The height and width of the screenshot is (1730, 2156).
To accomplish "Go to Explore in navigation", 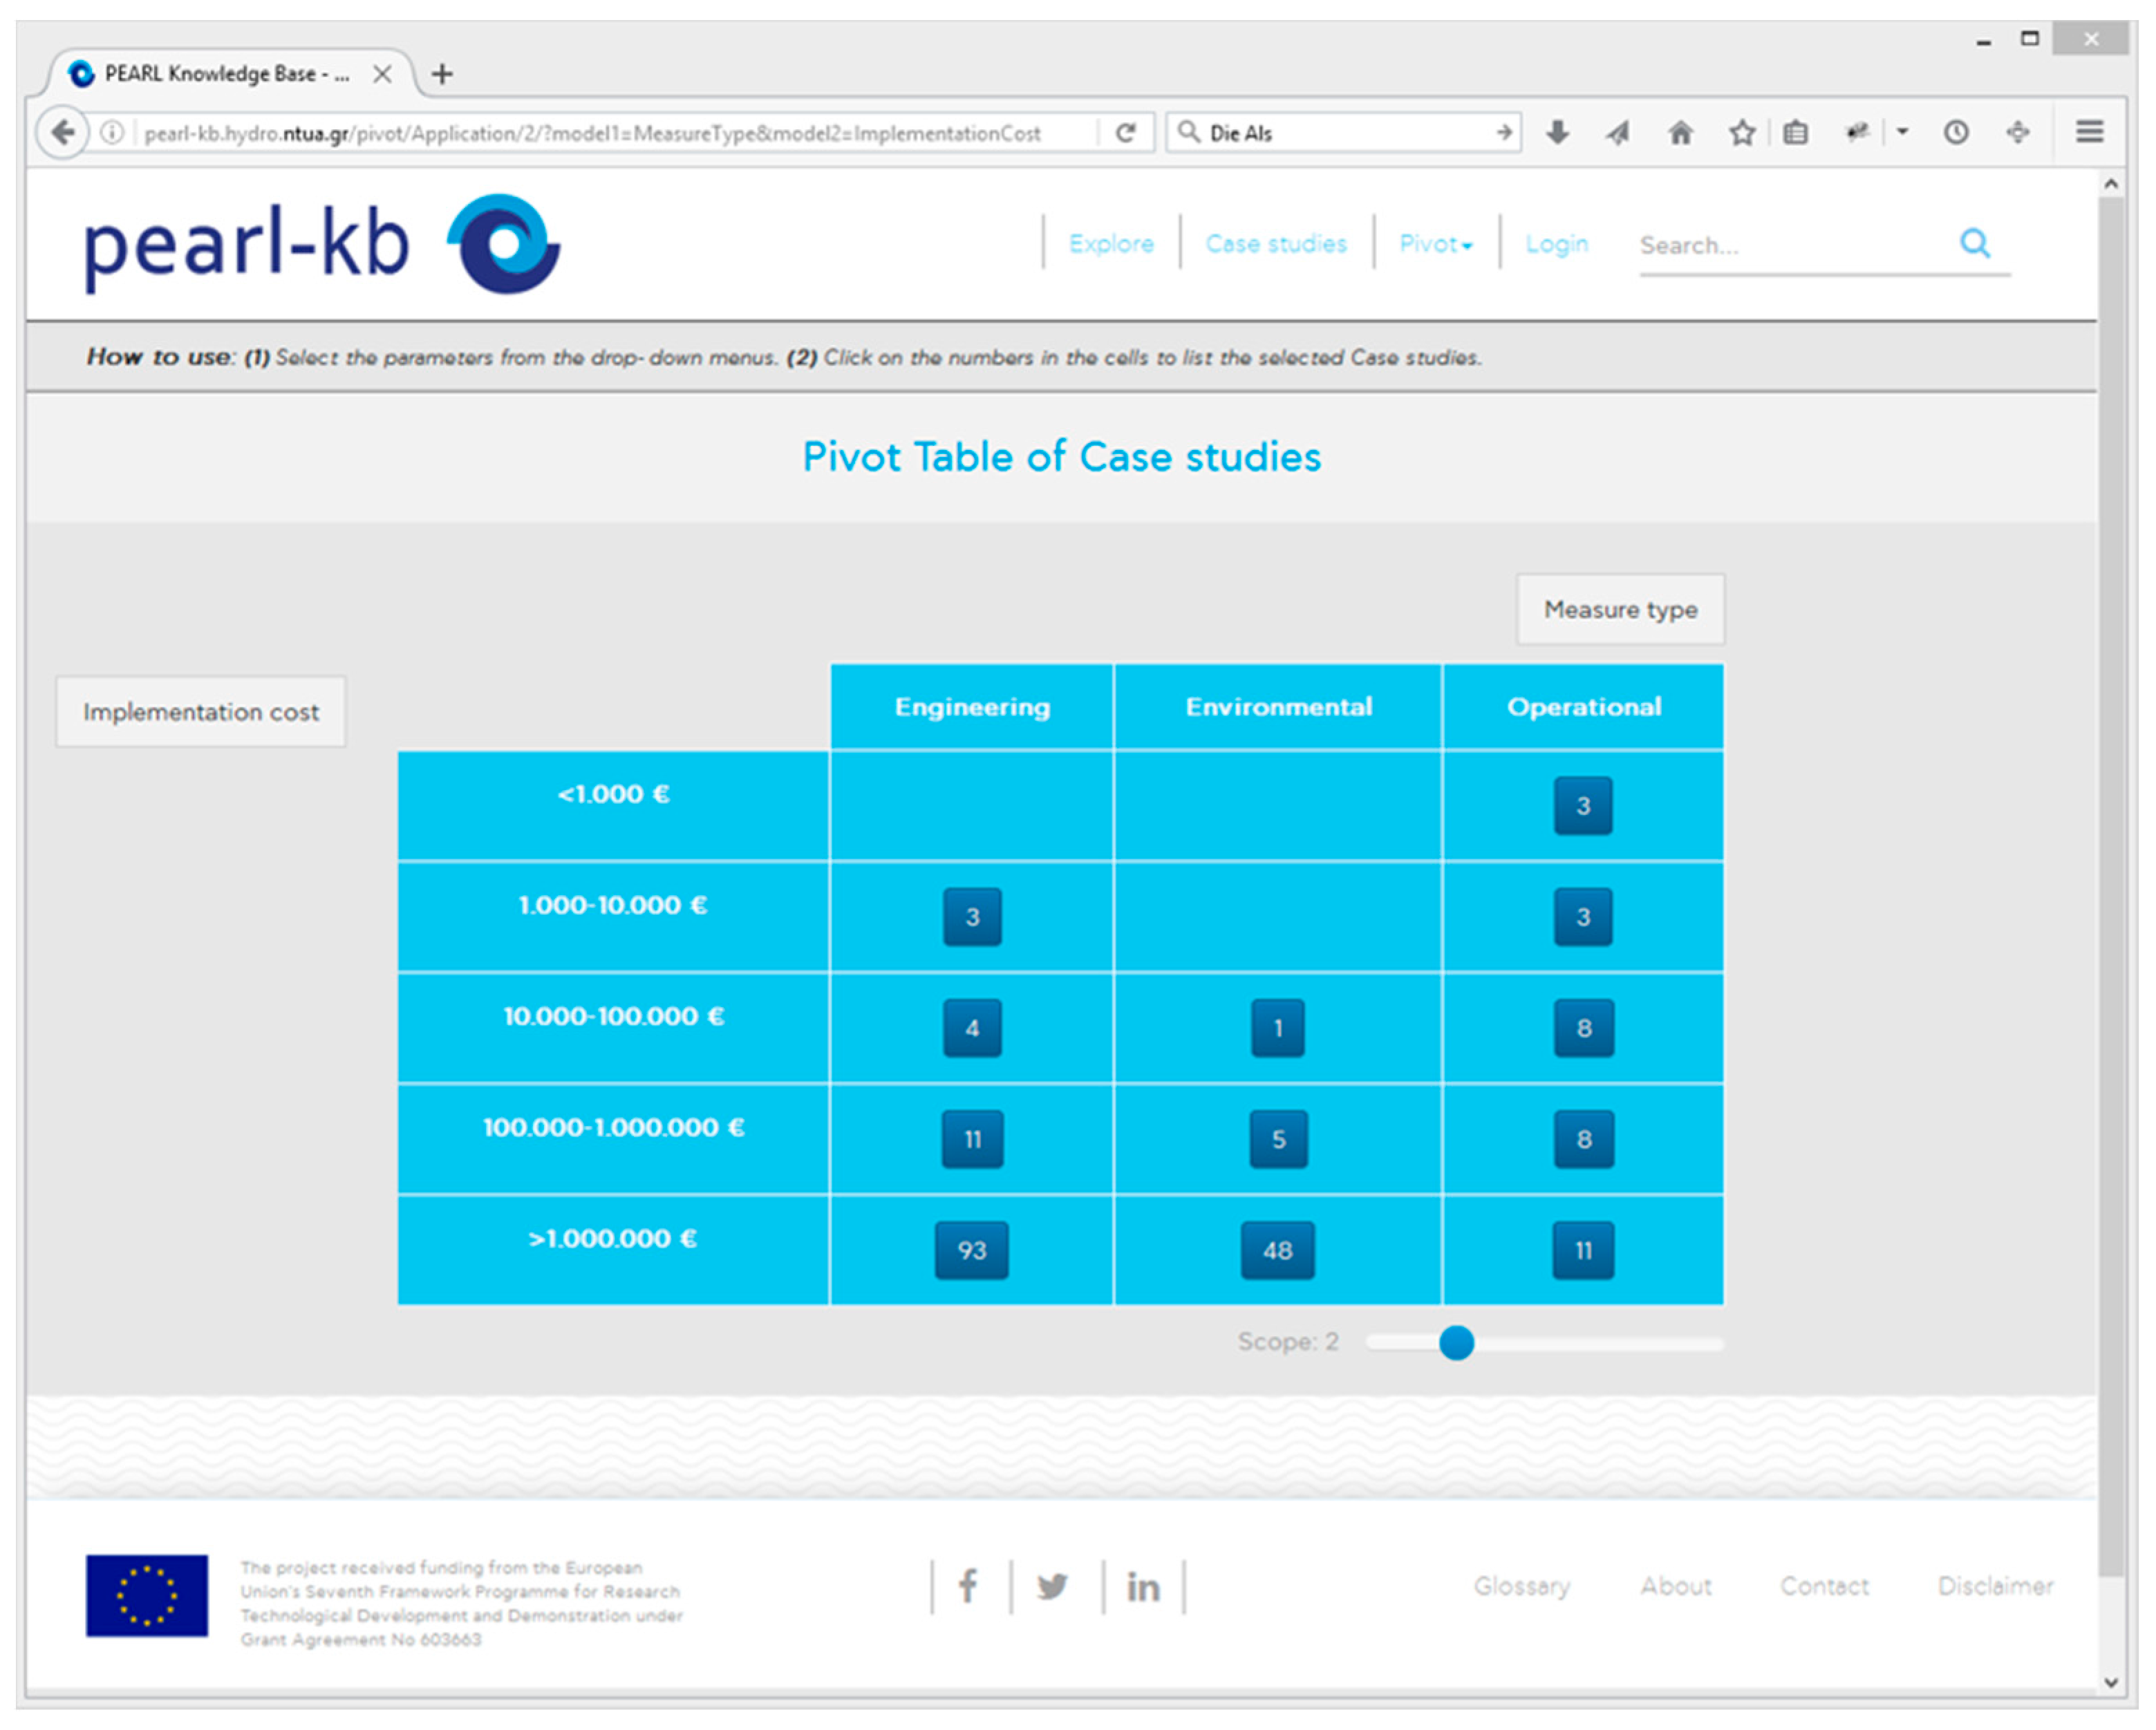I will (1111, 244).
